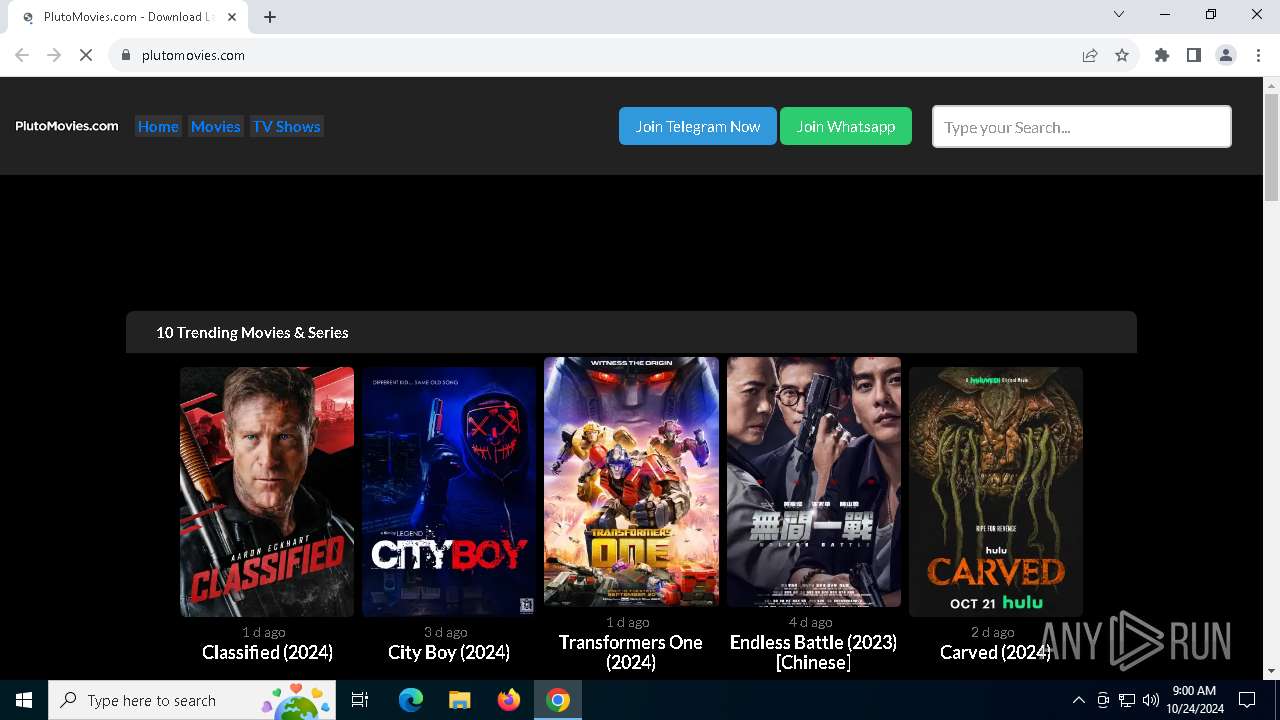The image size is (1280, 720).
Task: Open the taskbar clock and date
Action: pos(1194,700)
